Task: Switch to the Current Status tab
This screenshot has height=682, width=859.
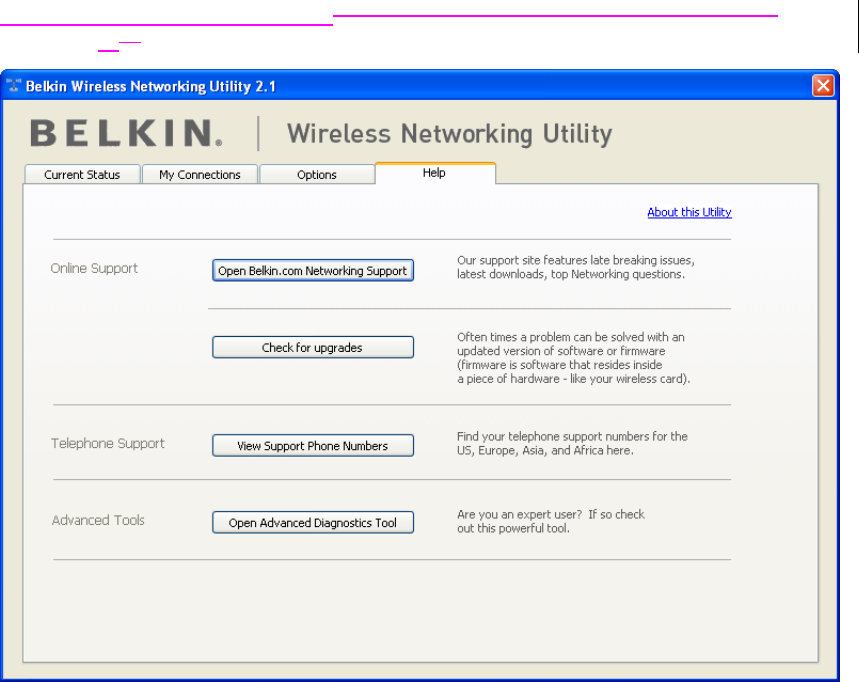Action: [82, 174]
